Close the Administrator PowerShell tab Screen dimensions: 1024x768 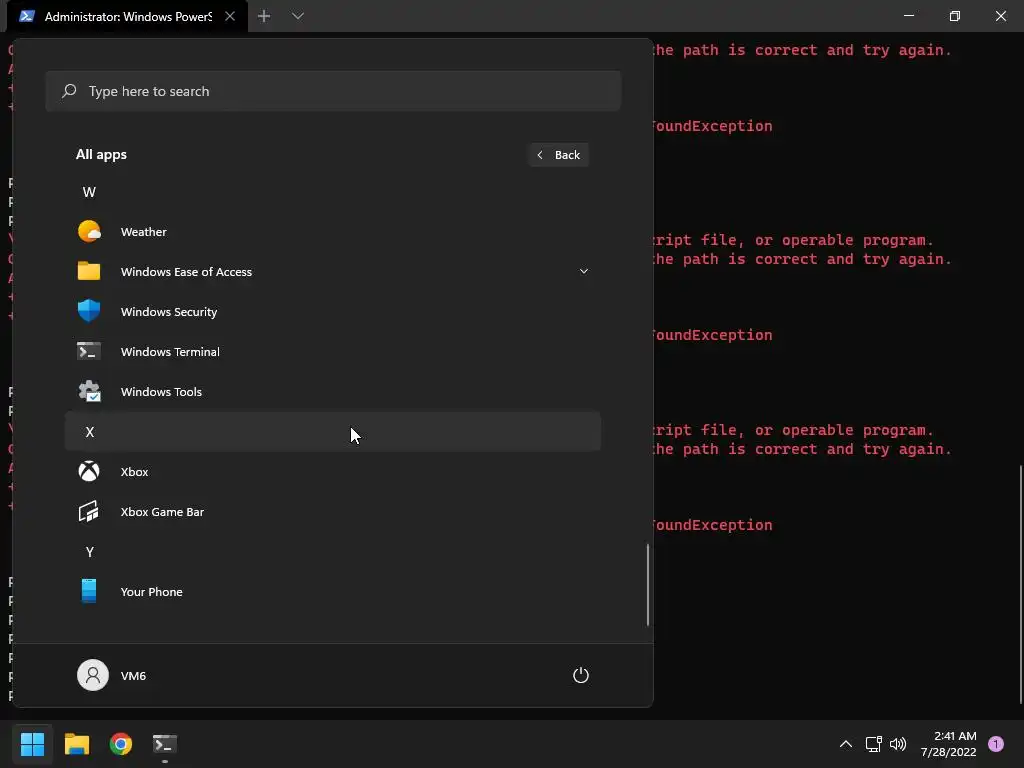230,16
